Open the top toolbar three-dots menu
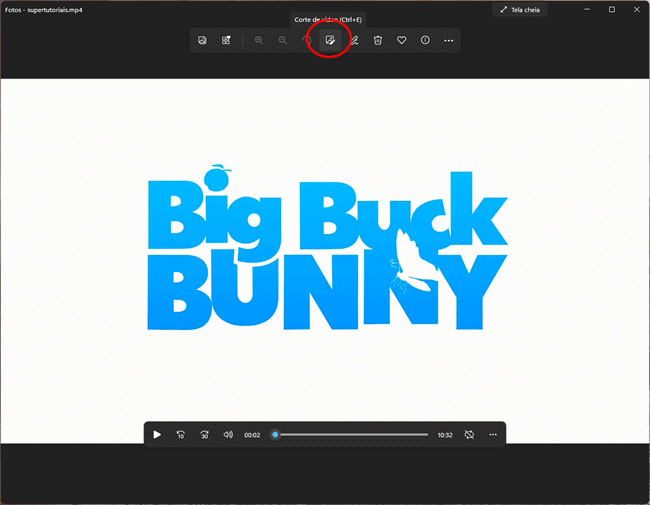 click(x=449, y=40)
